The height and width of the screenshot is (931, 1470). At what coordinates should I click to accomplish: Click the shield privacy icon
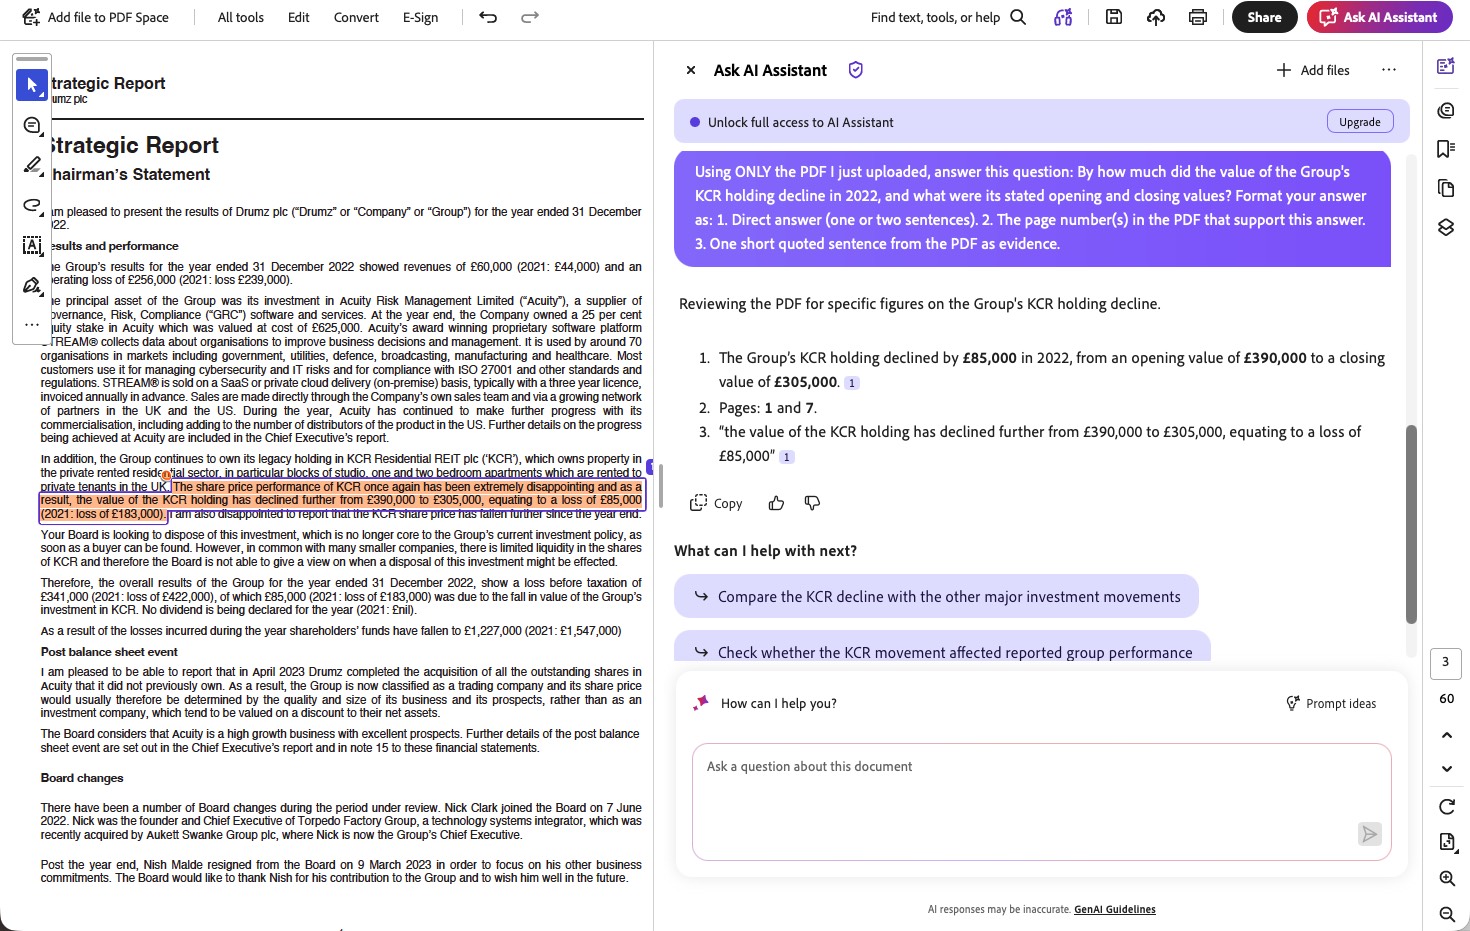click(x=855, y=70)
